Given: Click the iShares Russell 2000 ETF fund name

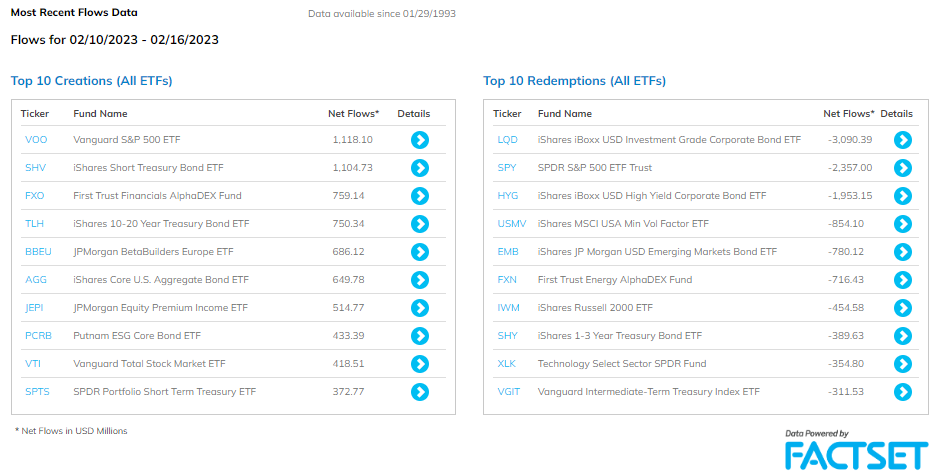Looking at the screenshot, I should click(595, 307).
